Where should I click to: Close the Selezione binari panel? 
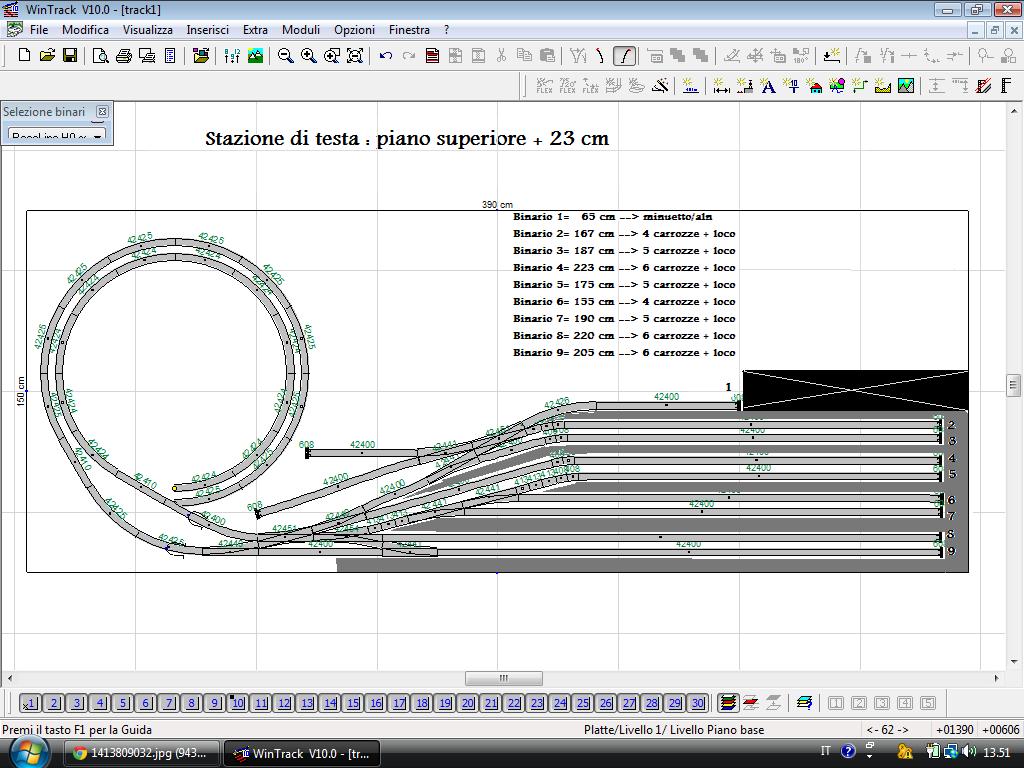click(x=102, y=112)
